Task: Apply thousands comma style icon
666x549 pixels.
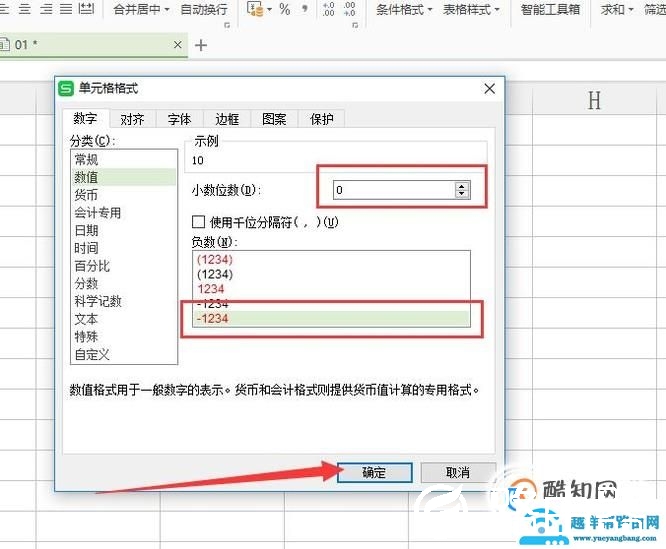Action: [x=305, y=8]
